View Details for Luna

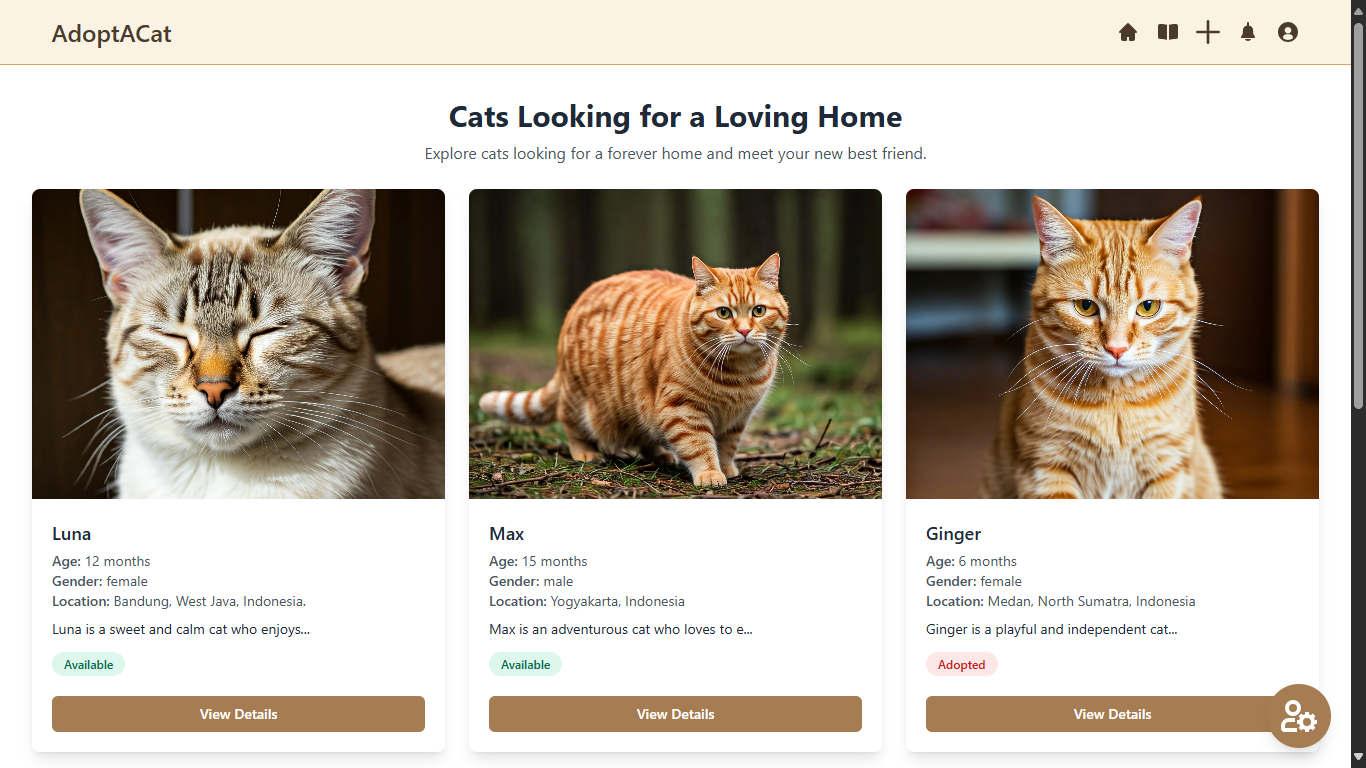[x=238, y=714]
